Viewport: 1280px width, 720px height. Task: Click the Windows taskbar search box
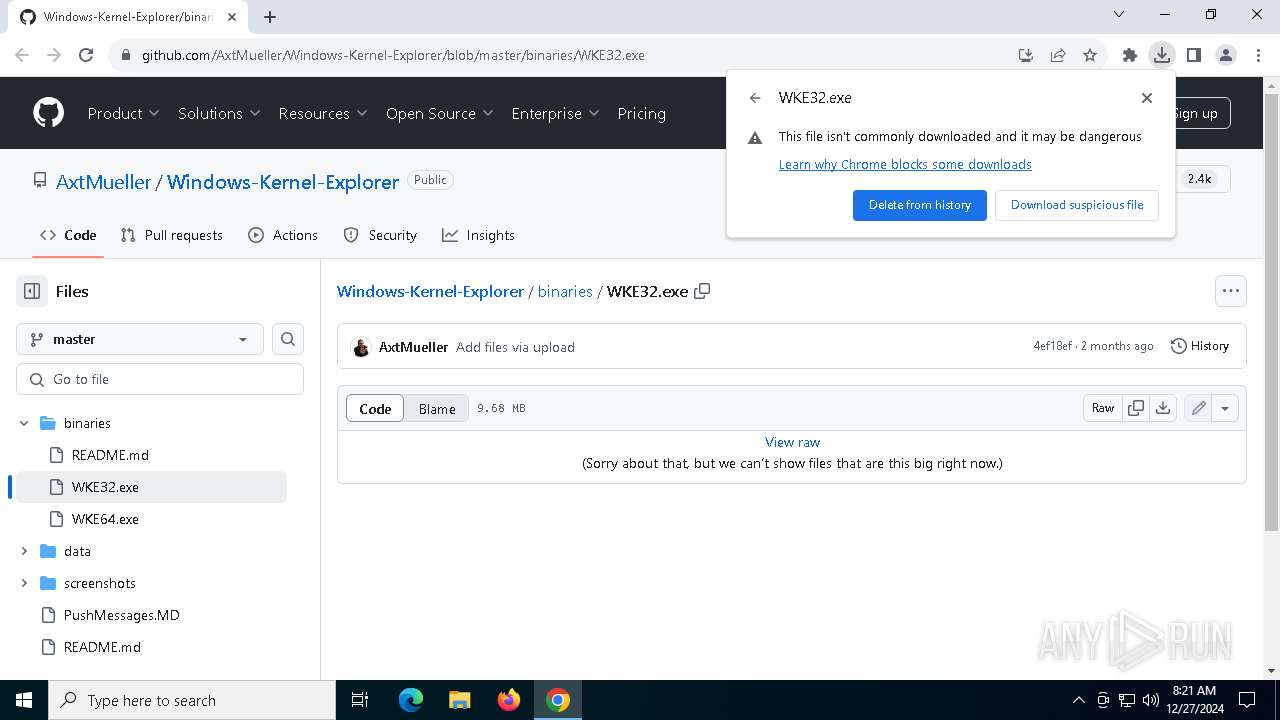tap(192, 700)
